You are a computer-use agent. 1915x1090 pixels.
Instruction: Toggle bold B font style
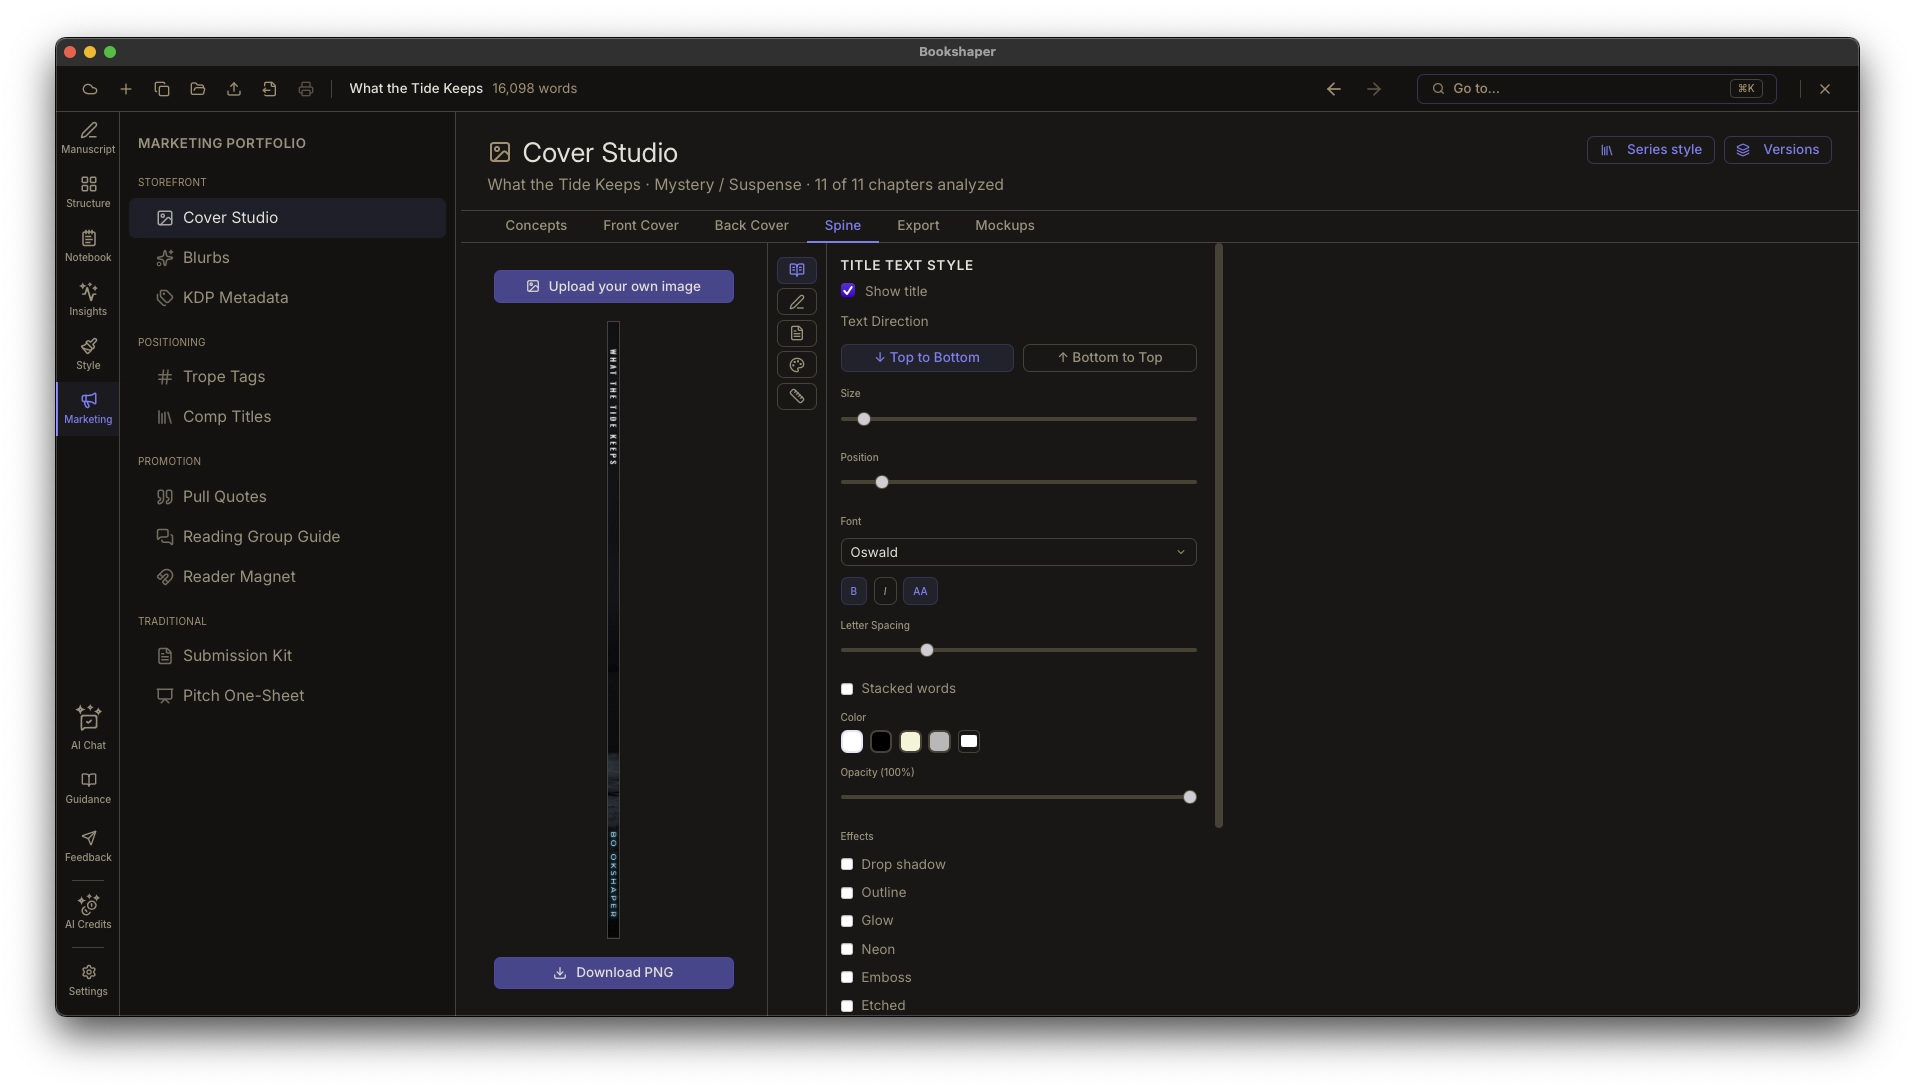click(853, 591)
